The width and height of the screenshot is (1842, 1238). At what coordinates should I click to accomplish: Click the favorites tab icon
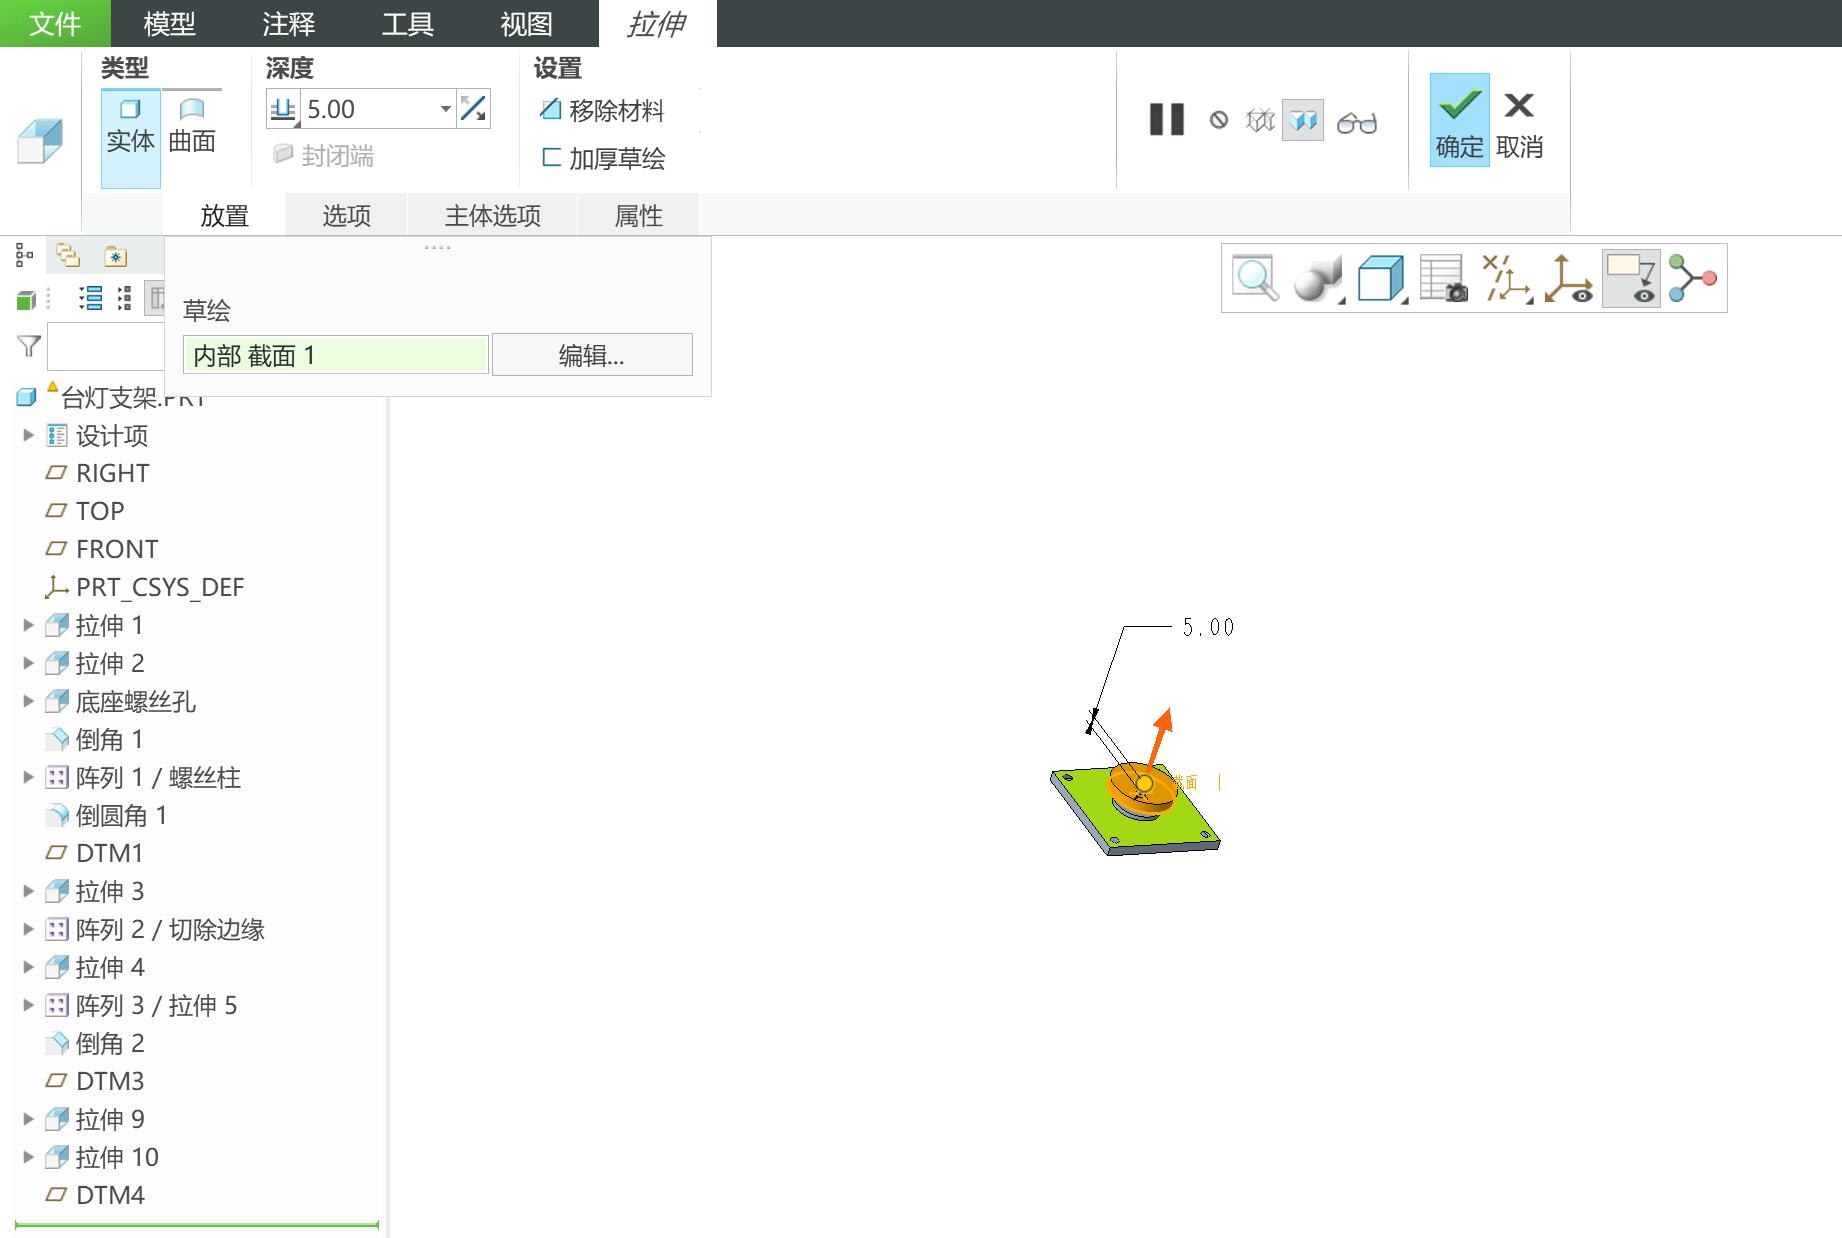pos(116,257)
